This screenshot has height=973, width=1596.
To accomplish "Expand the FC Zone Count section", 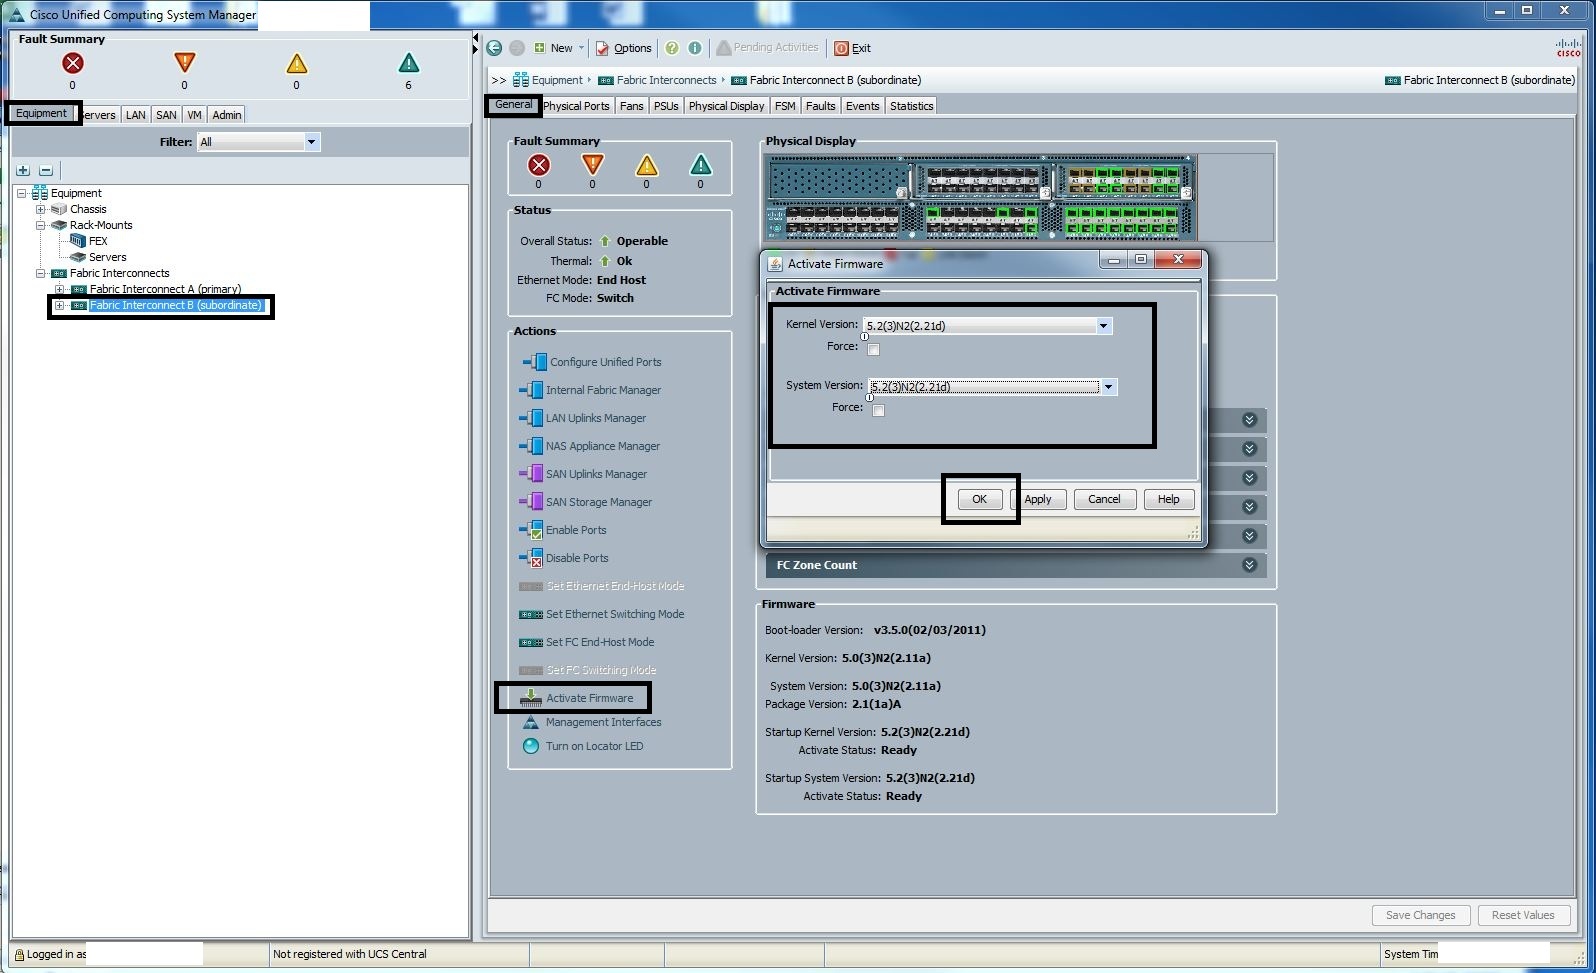I will point(1249,565).
